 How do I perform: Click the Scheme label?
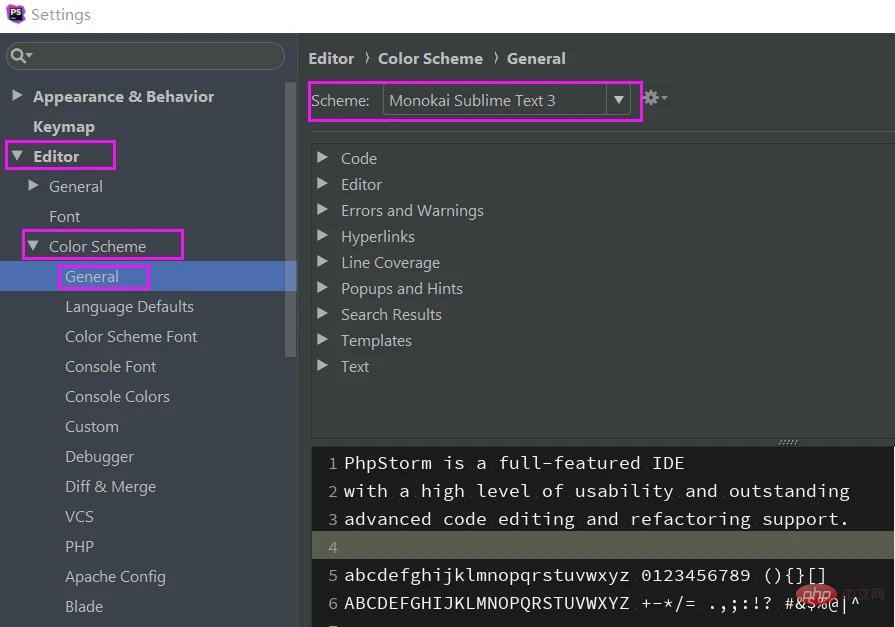tap(340, 101)
